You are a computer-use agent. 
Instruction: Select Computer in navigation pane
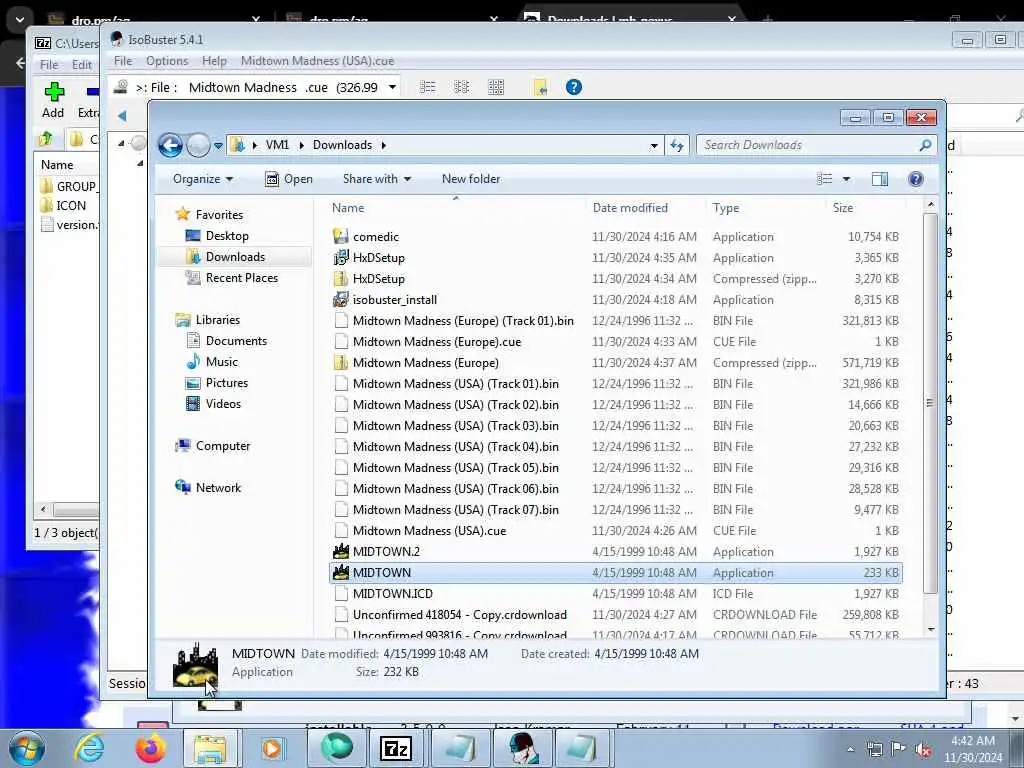pyautogui.click(x=222, y=446)
